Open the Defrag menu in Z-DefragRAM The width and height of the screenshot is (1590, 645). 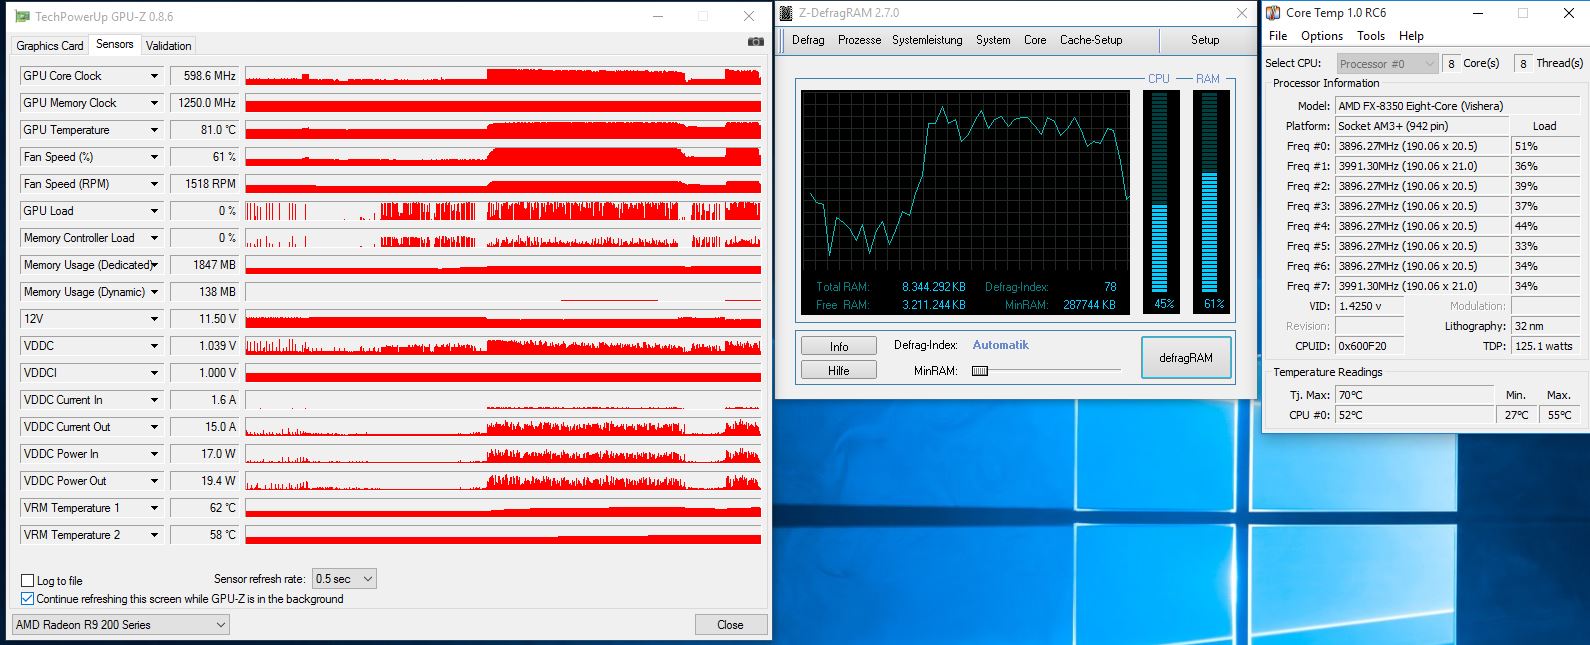[x=808, y=40]
